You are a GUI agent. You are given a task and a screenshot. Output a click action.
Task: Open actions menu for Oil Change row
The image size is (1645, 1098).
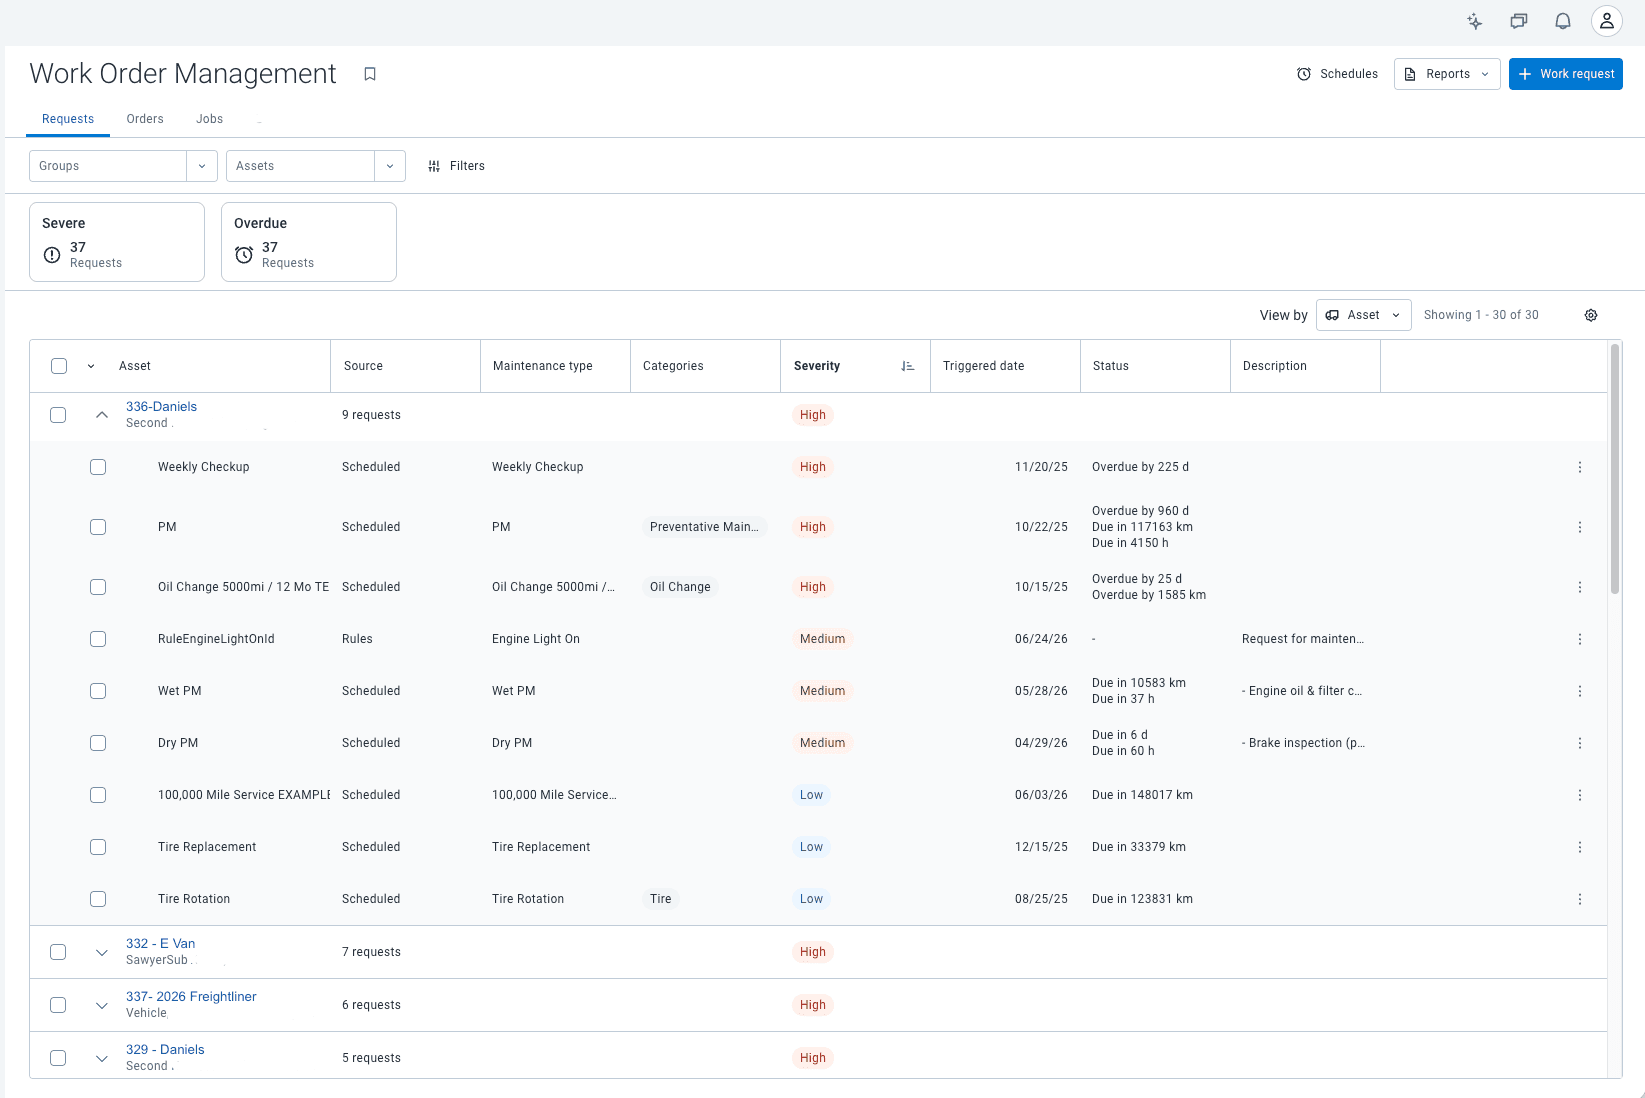1580,587
